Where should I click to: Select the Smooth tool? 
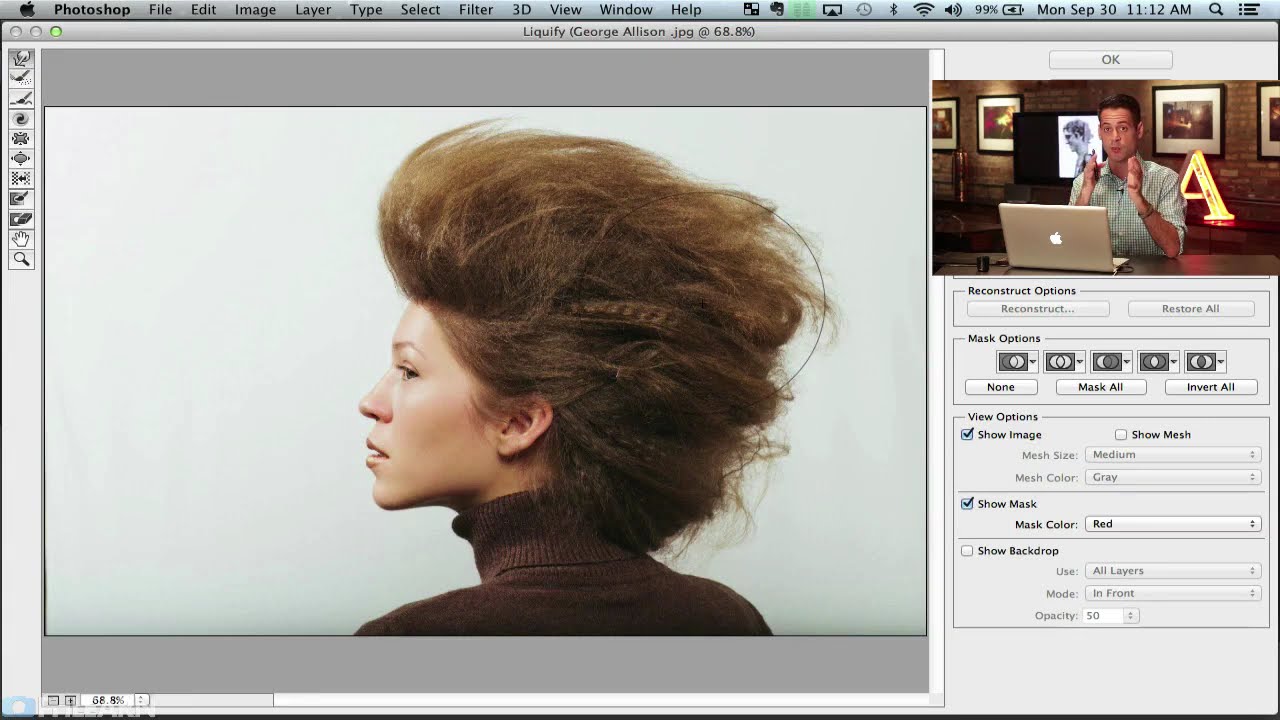click(21, 99)
